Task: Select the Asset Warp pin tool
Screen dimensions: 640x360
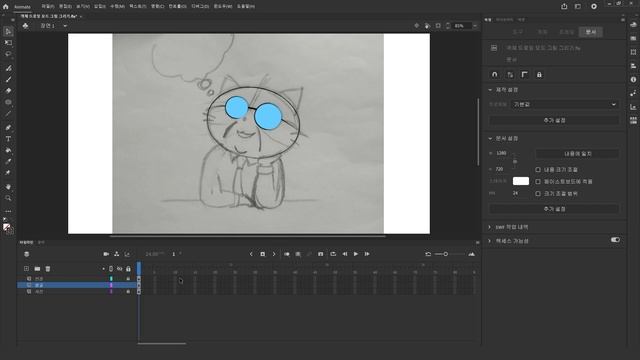Action: tap(8, 173)
